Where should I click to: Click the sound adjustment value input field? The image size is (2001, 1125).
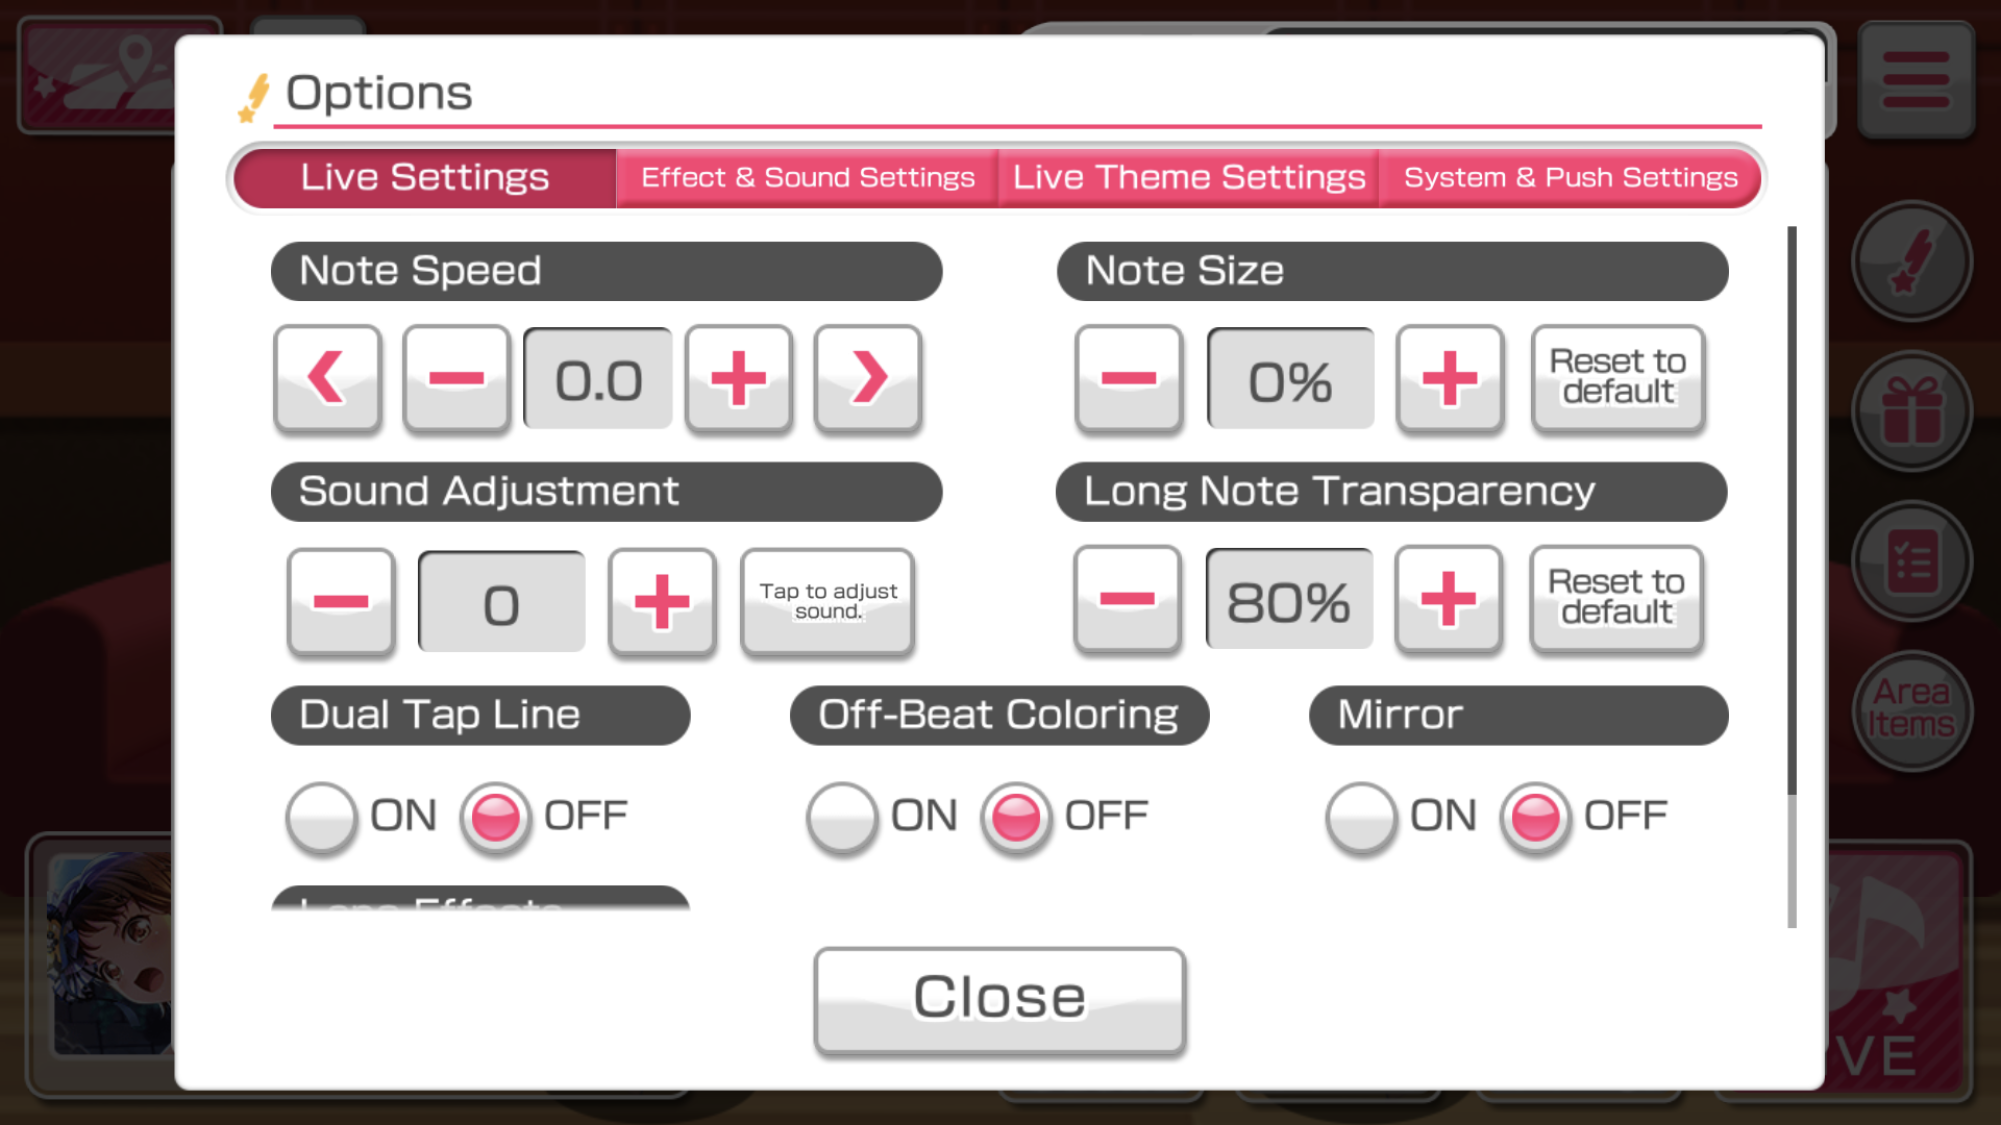click(x=499, y=602)
